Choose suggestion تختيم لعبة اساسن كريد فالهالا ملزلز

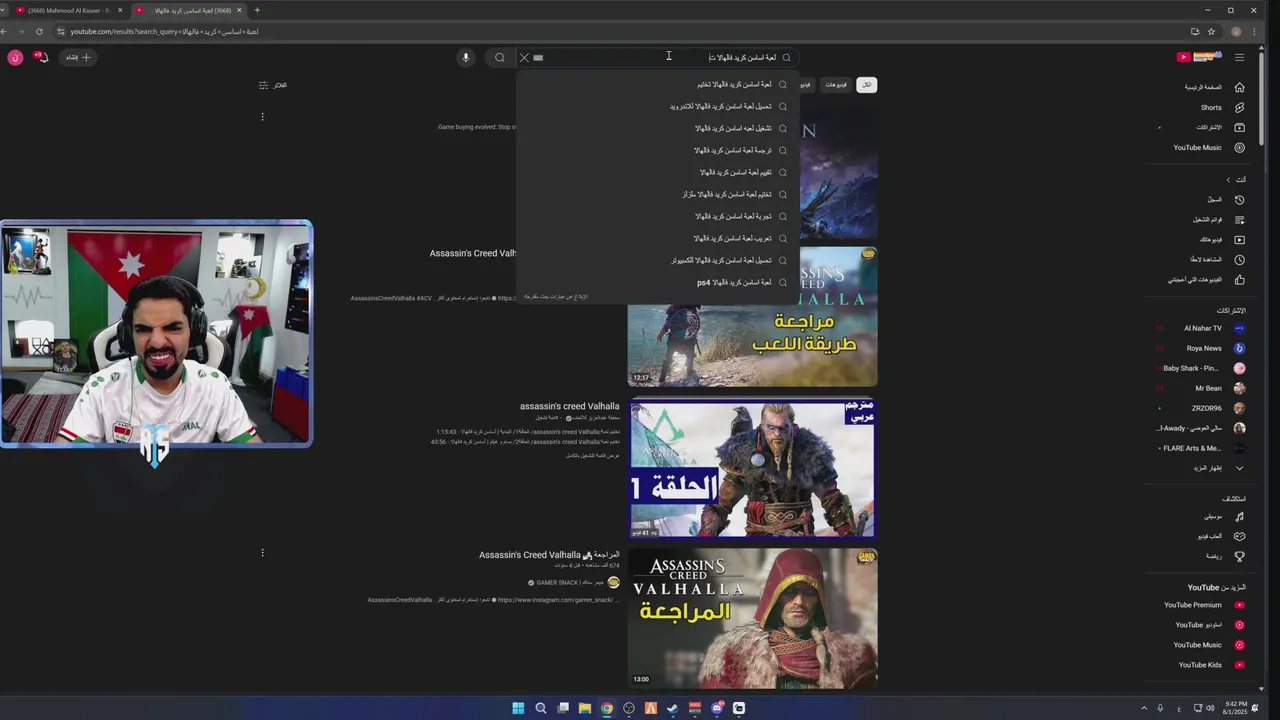[658, 194]
